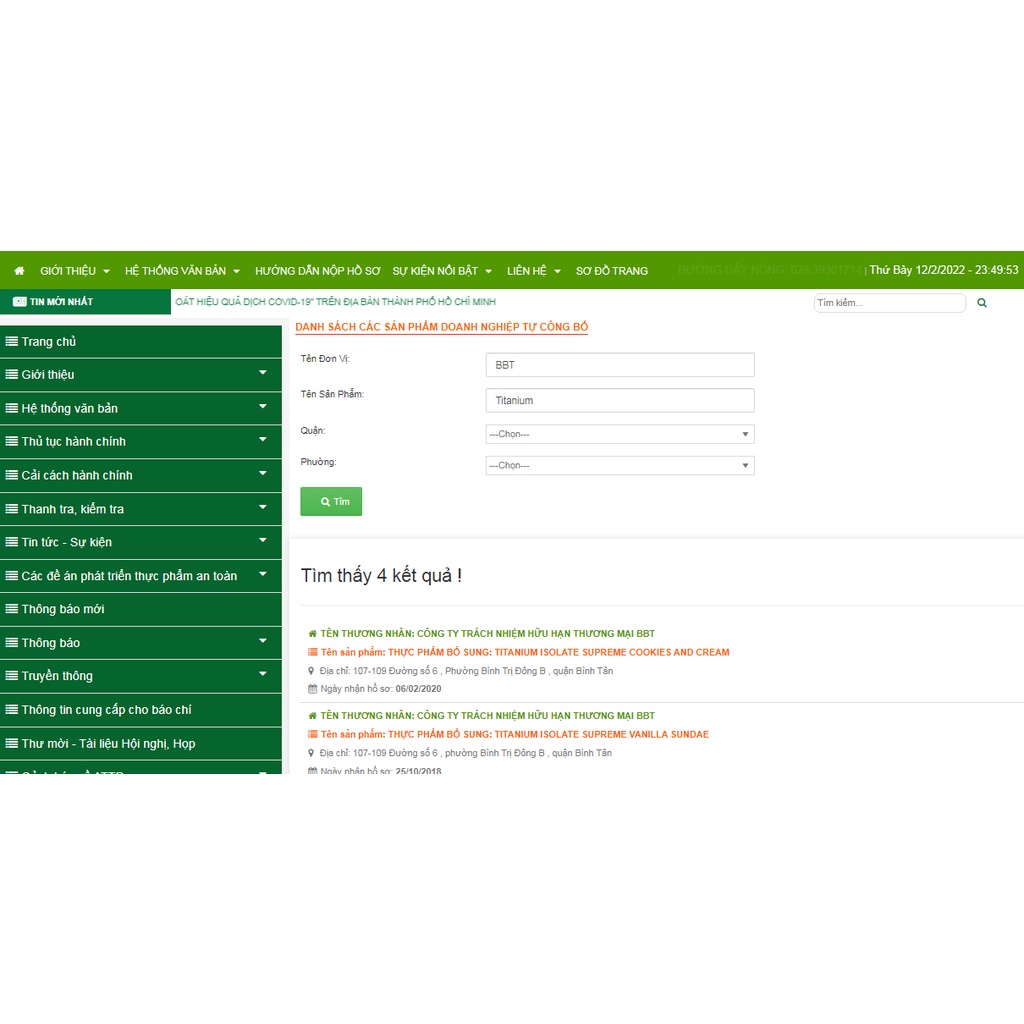Click the green Tìm search button

[x=331, y=502]
